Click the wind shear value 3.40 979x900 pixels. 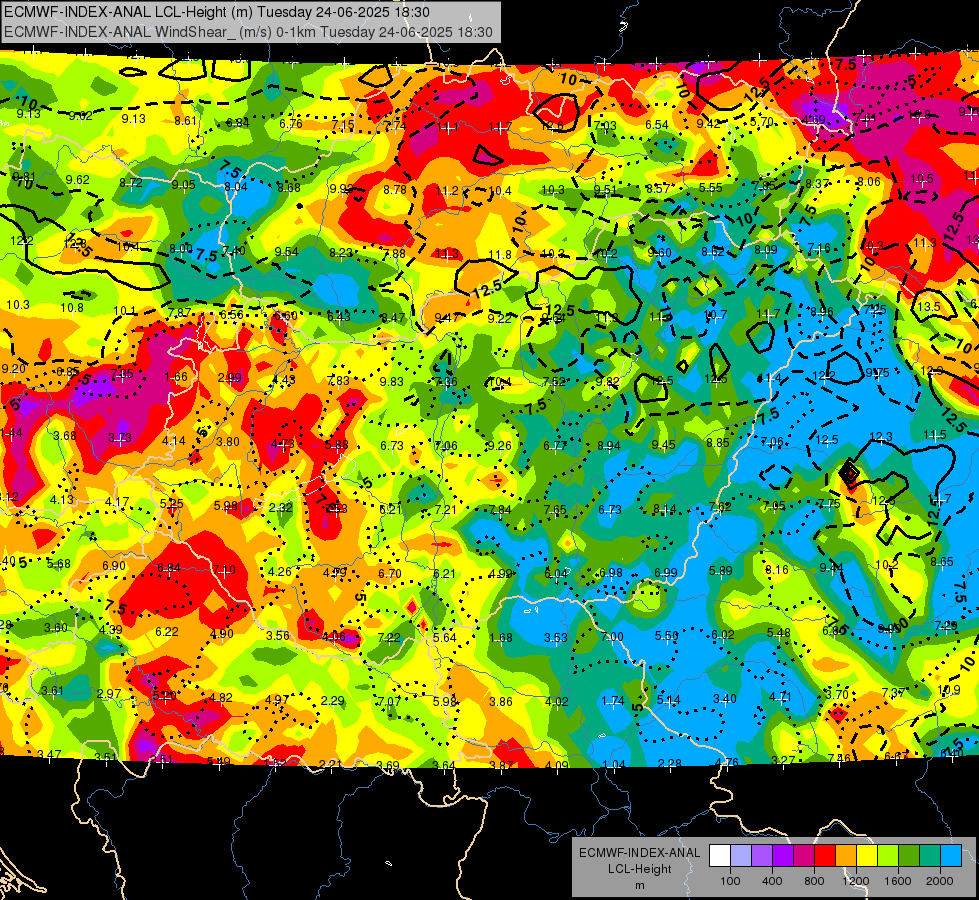tap(725, 698)
